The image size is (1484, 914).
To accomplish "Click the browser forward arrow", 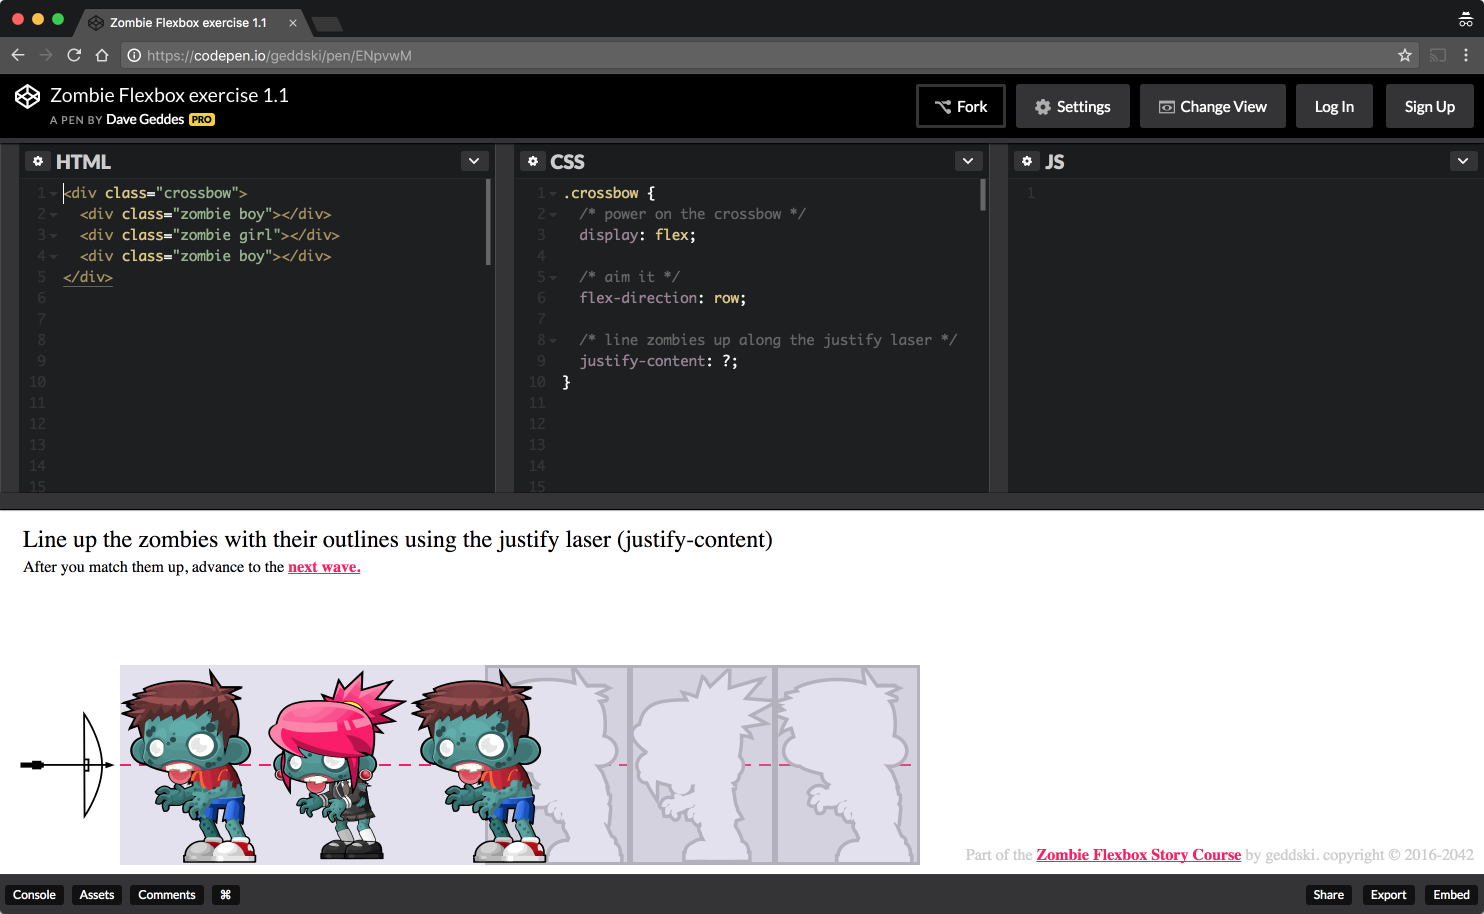I will point(46,55).
